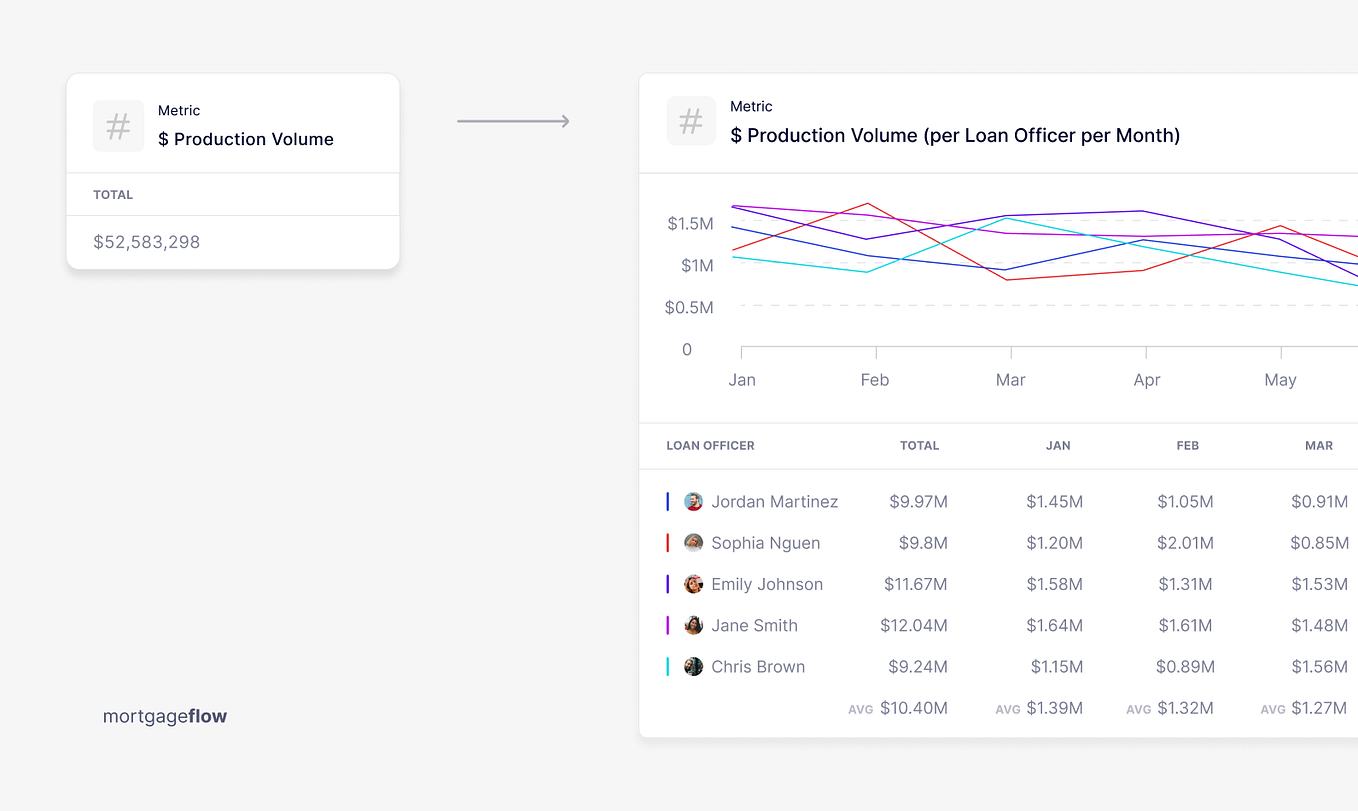Switch to the FEB column heading
The height and width of the screenshot is (811, 1358).
coord(1187,446)
